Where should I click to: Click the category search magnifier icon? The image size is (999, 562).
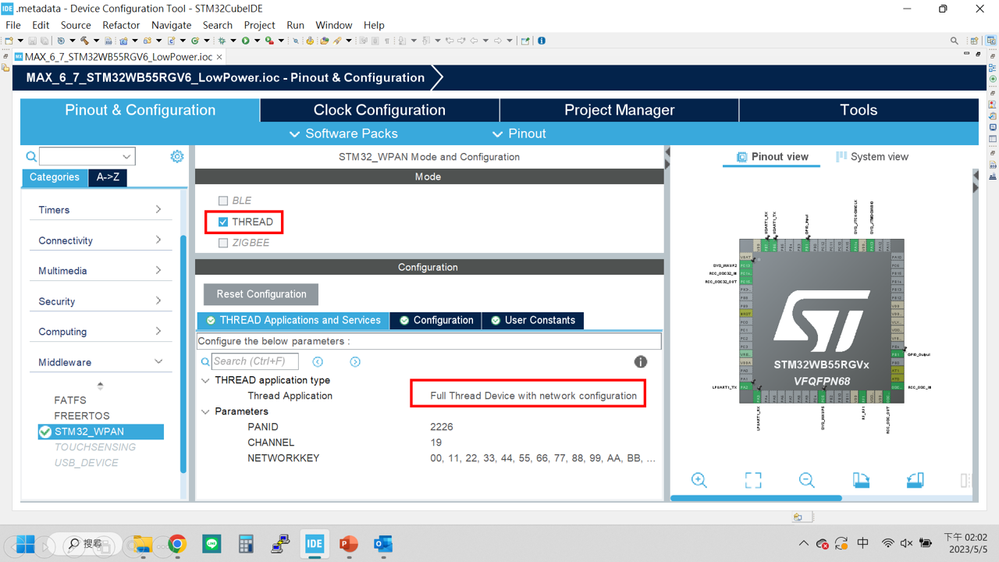coord(31,156)
